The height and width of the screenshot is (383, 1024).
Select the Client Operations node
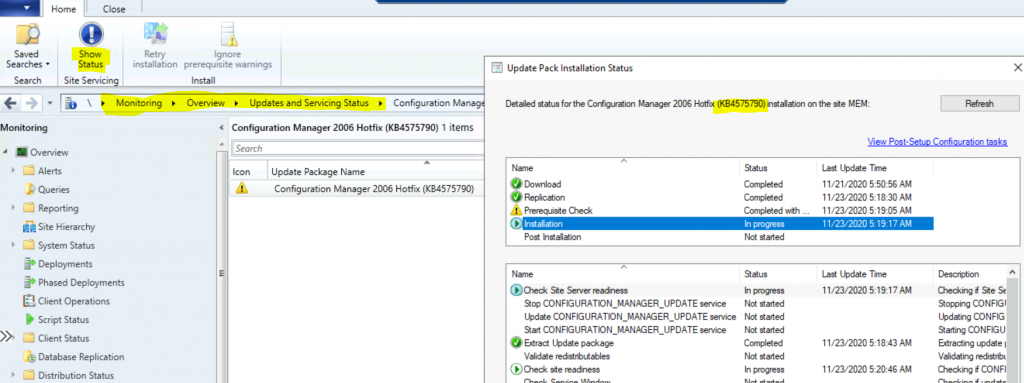[x=73, y=301]
